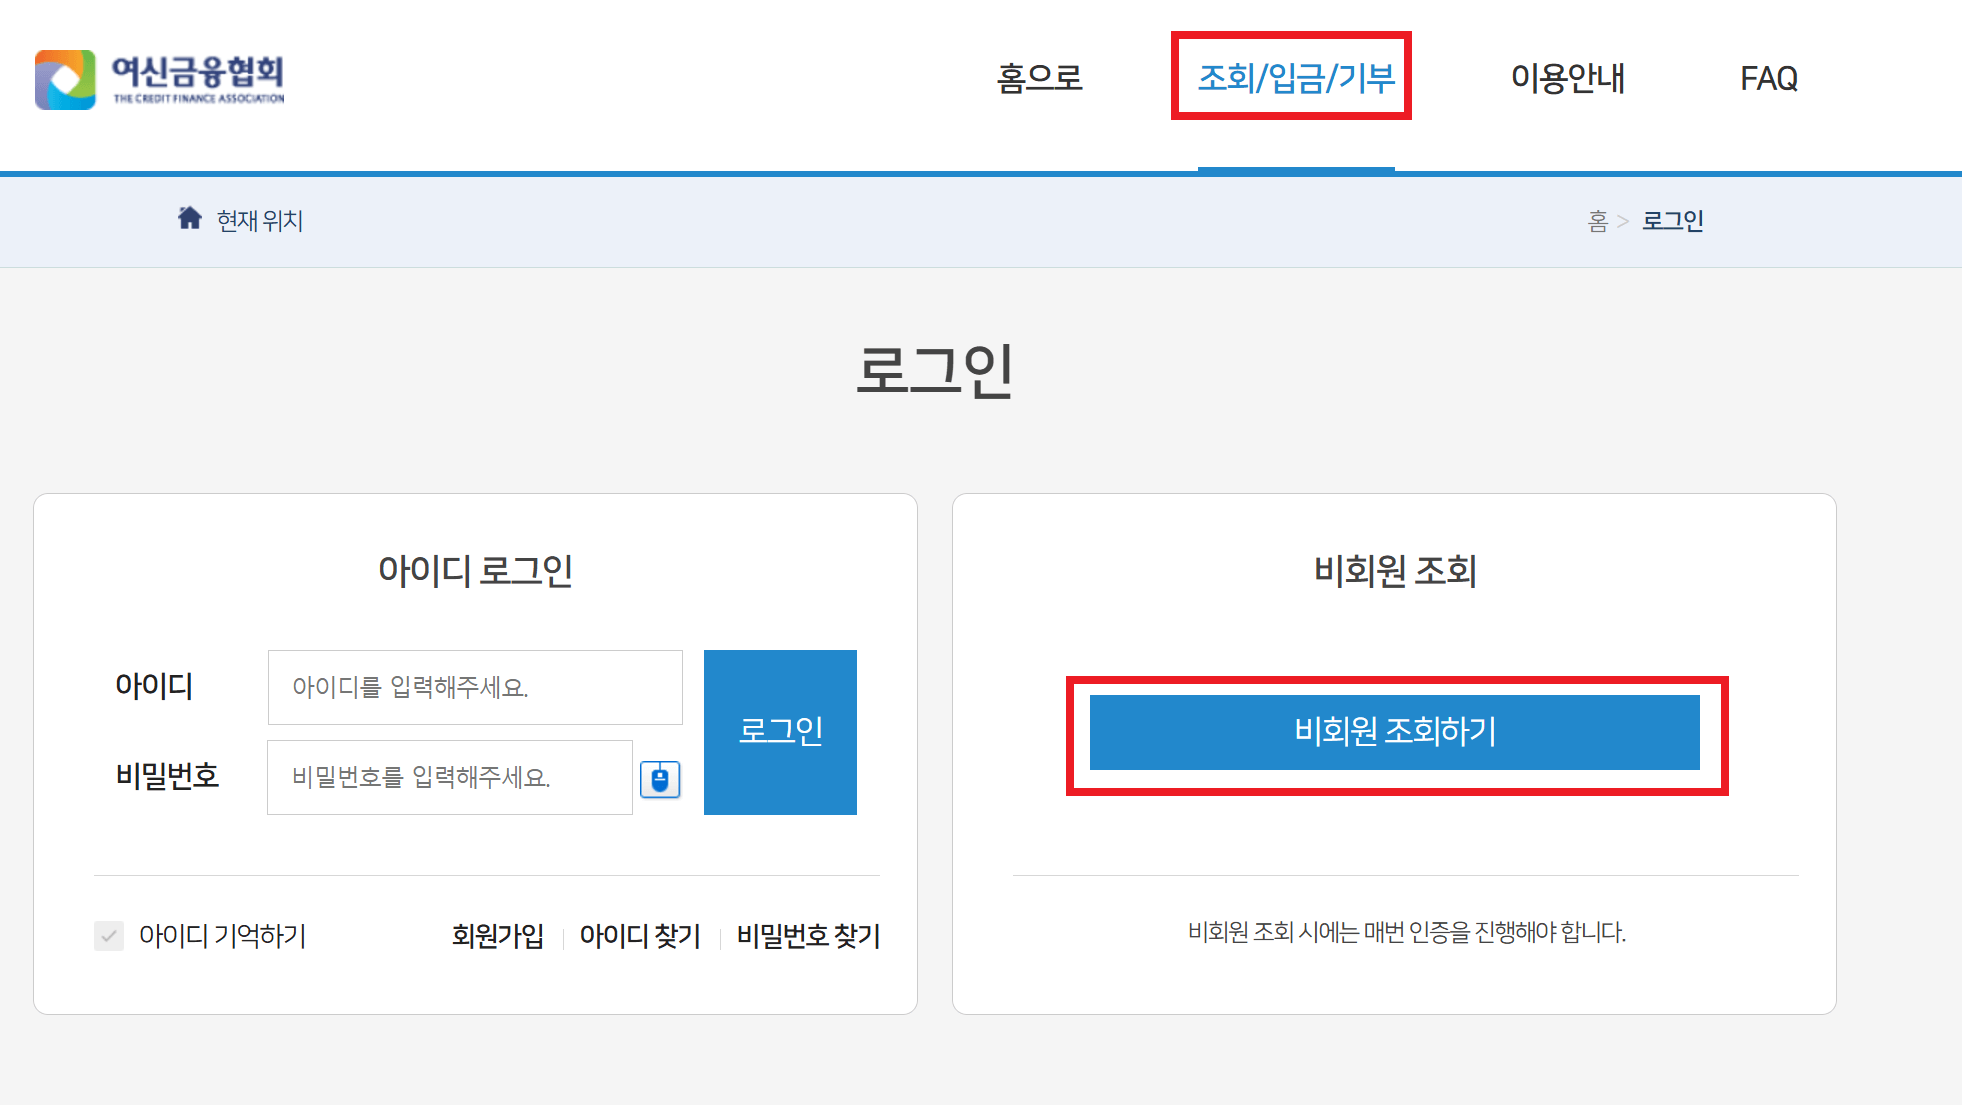The height and width of the screenshot is (1105, 1962).
Task: Go to the FAQ menu
Action: click(x=1768, y=78)
